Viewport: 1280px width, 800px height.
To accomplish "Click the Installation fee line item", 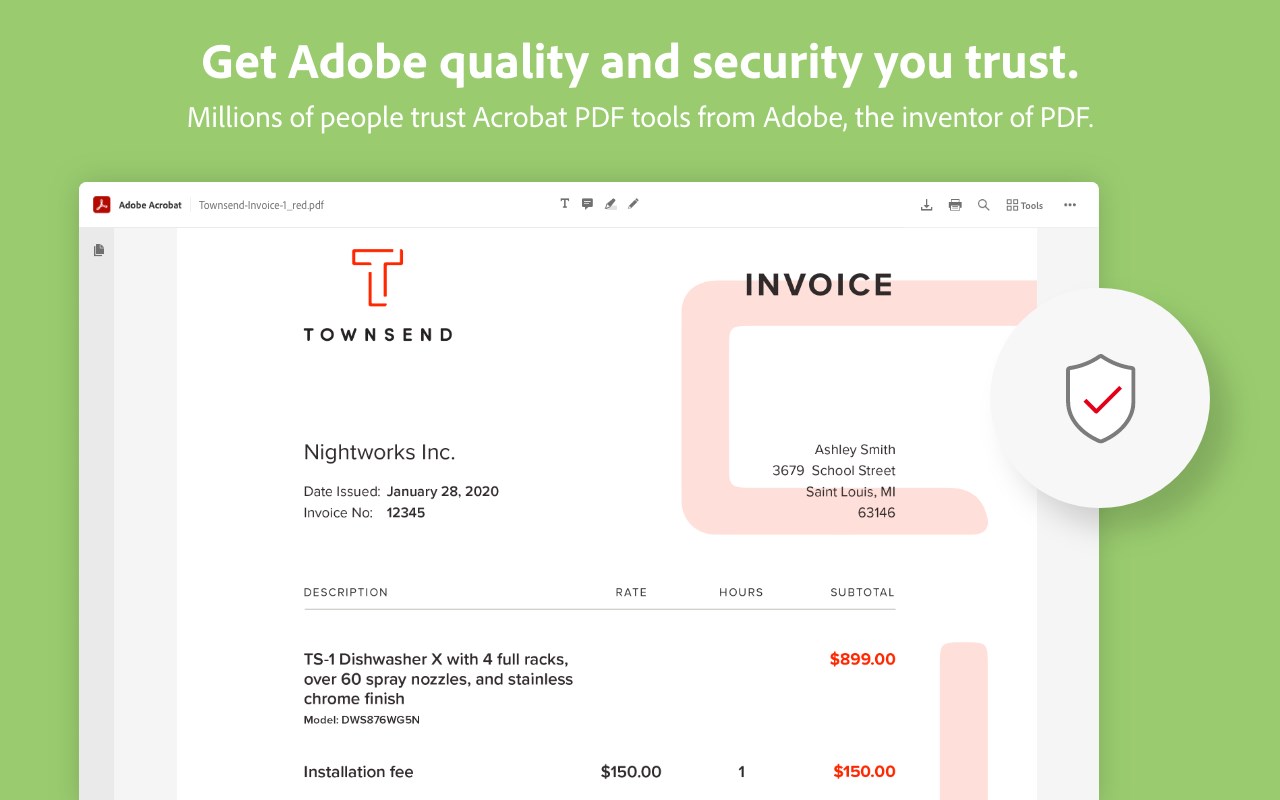I will pos(358,772).
